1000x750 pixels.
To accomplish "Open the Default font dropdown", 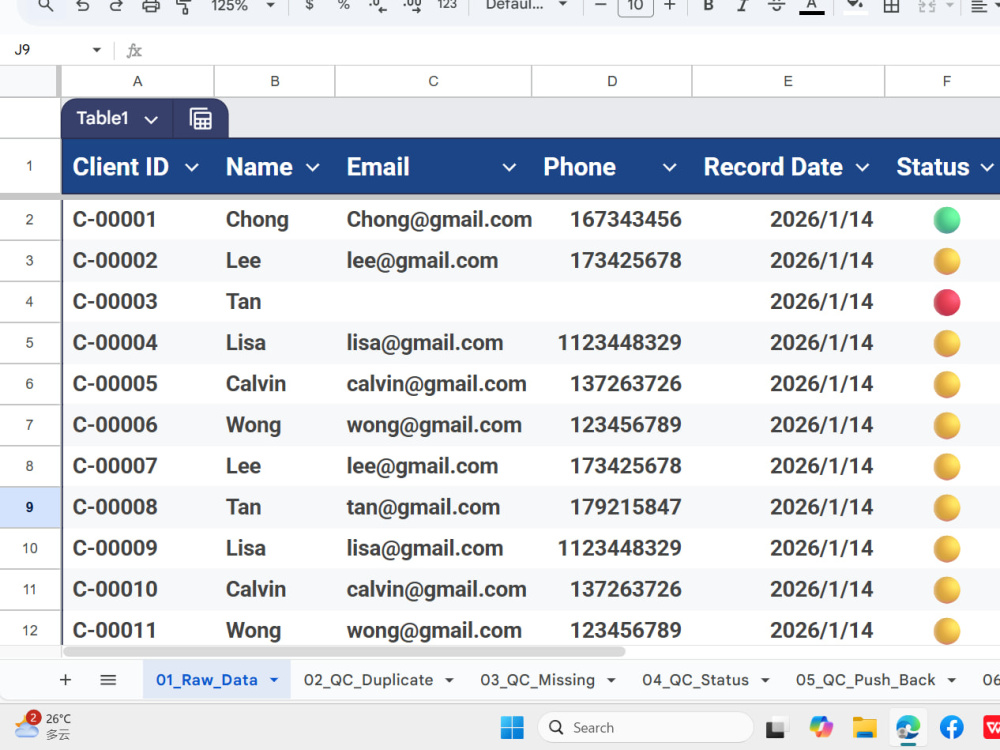I will click(x=526, y=5).
